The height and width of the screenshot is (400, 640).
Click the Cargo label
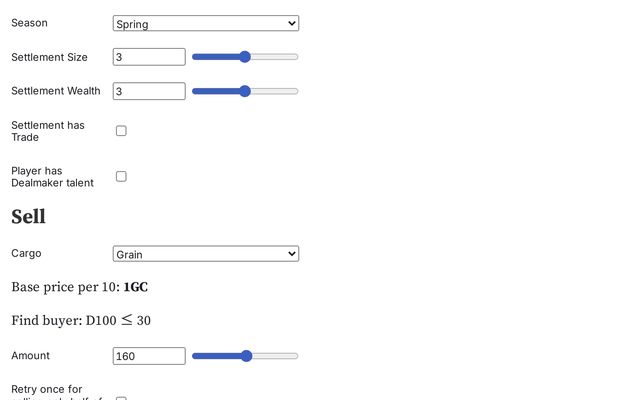click(x=26, y=254)
